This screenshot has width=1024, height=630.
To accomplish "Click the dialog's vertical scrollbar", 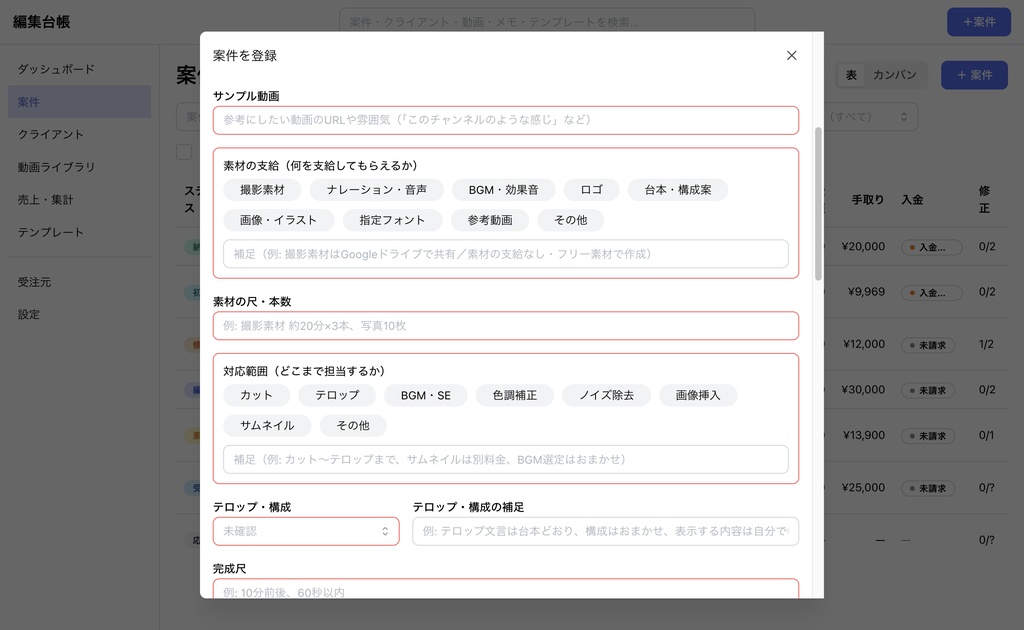I will (x=818, y=204).
